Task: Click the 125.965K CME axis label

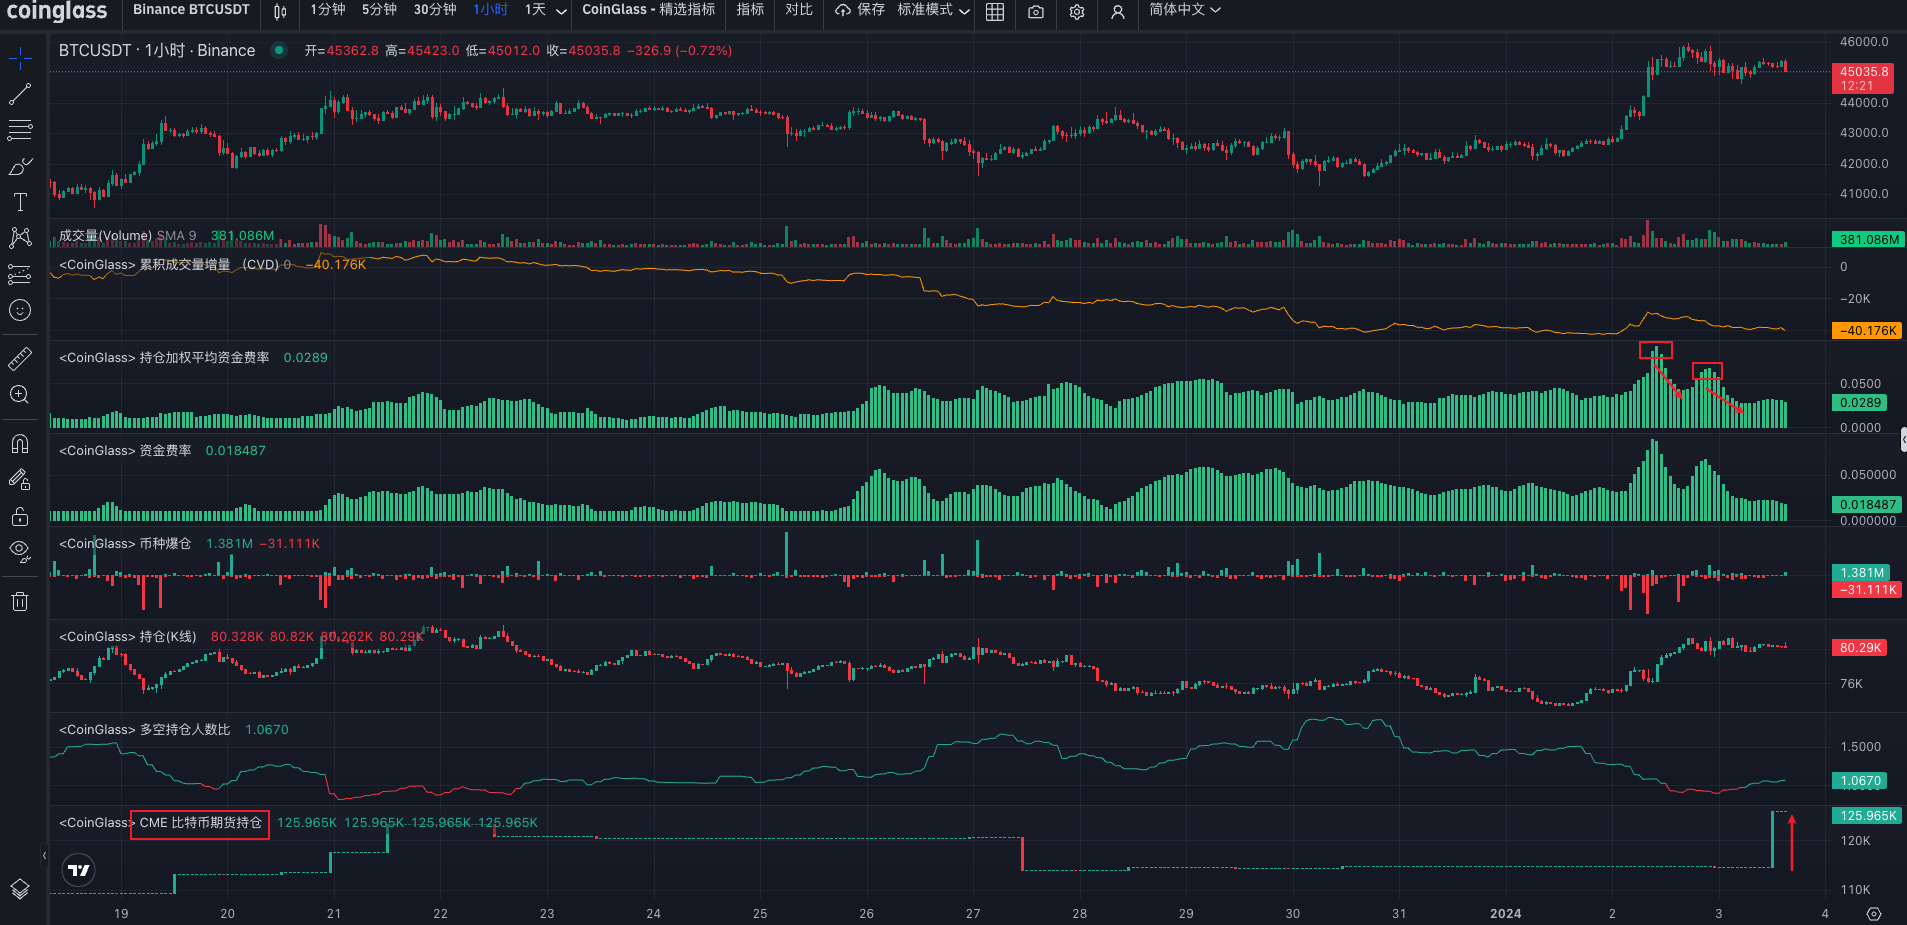Action: tap(1866, 816)
